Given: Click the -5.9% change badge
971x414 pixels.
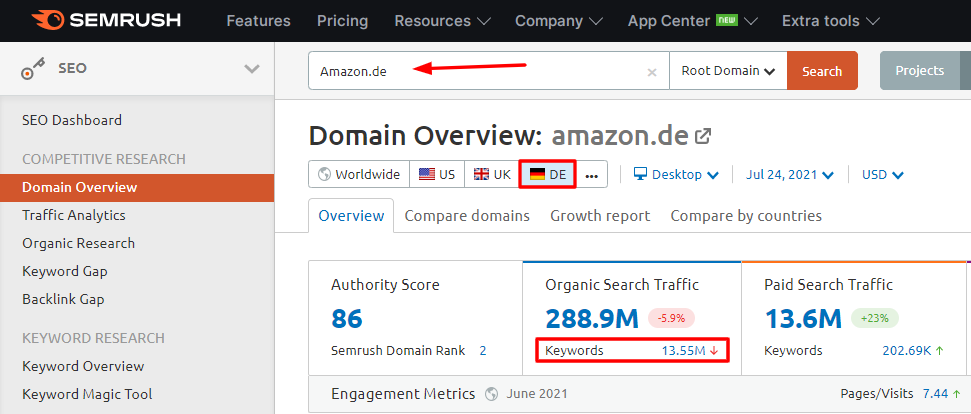Looking at the screenshot, I should click(671, 319).
